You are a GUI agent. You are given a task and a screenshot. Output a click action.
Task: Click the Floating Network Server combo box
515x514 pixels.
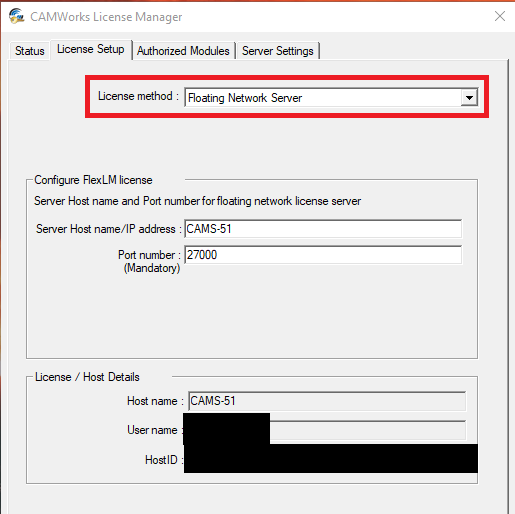click(331, 98)
